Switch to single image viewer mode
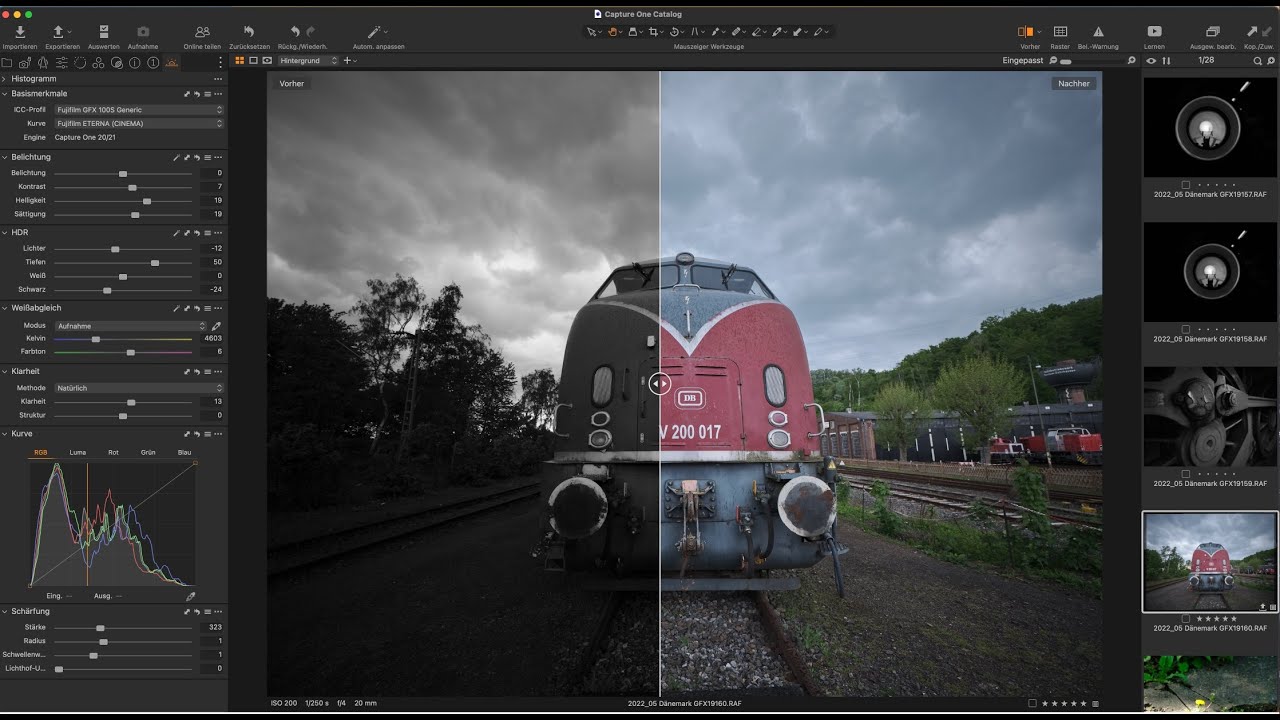Screen dimensions: 1280x720 (x=253, y=61)
